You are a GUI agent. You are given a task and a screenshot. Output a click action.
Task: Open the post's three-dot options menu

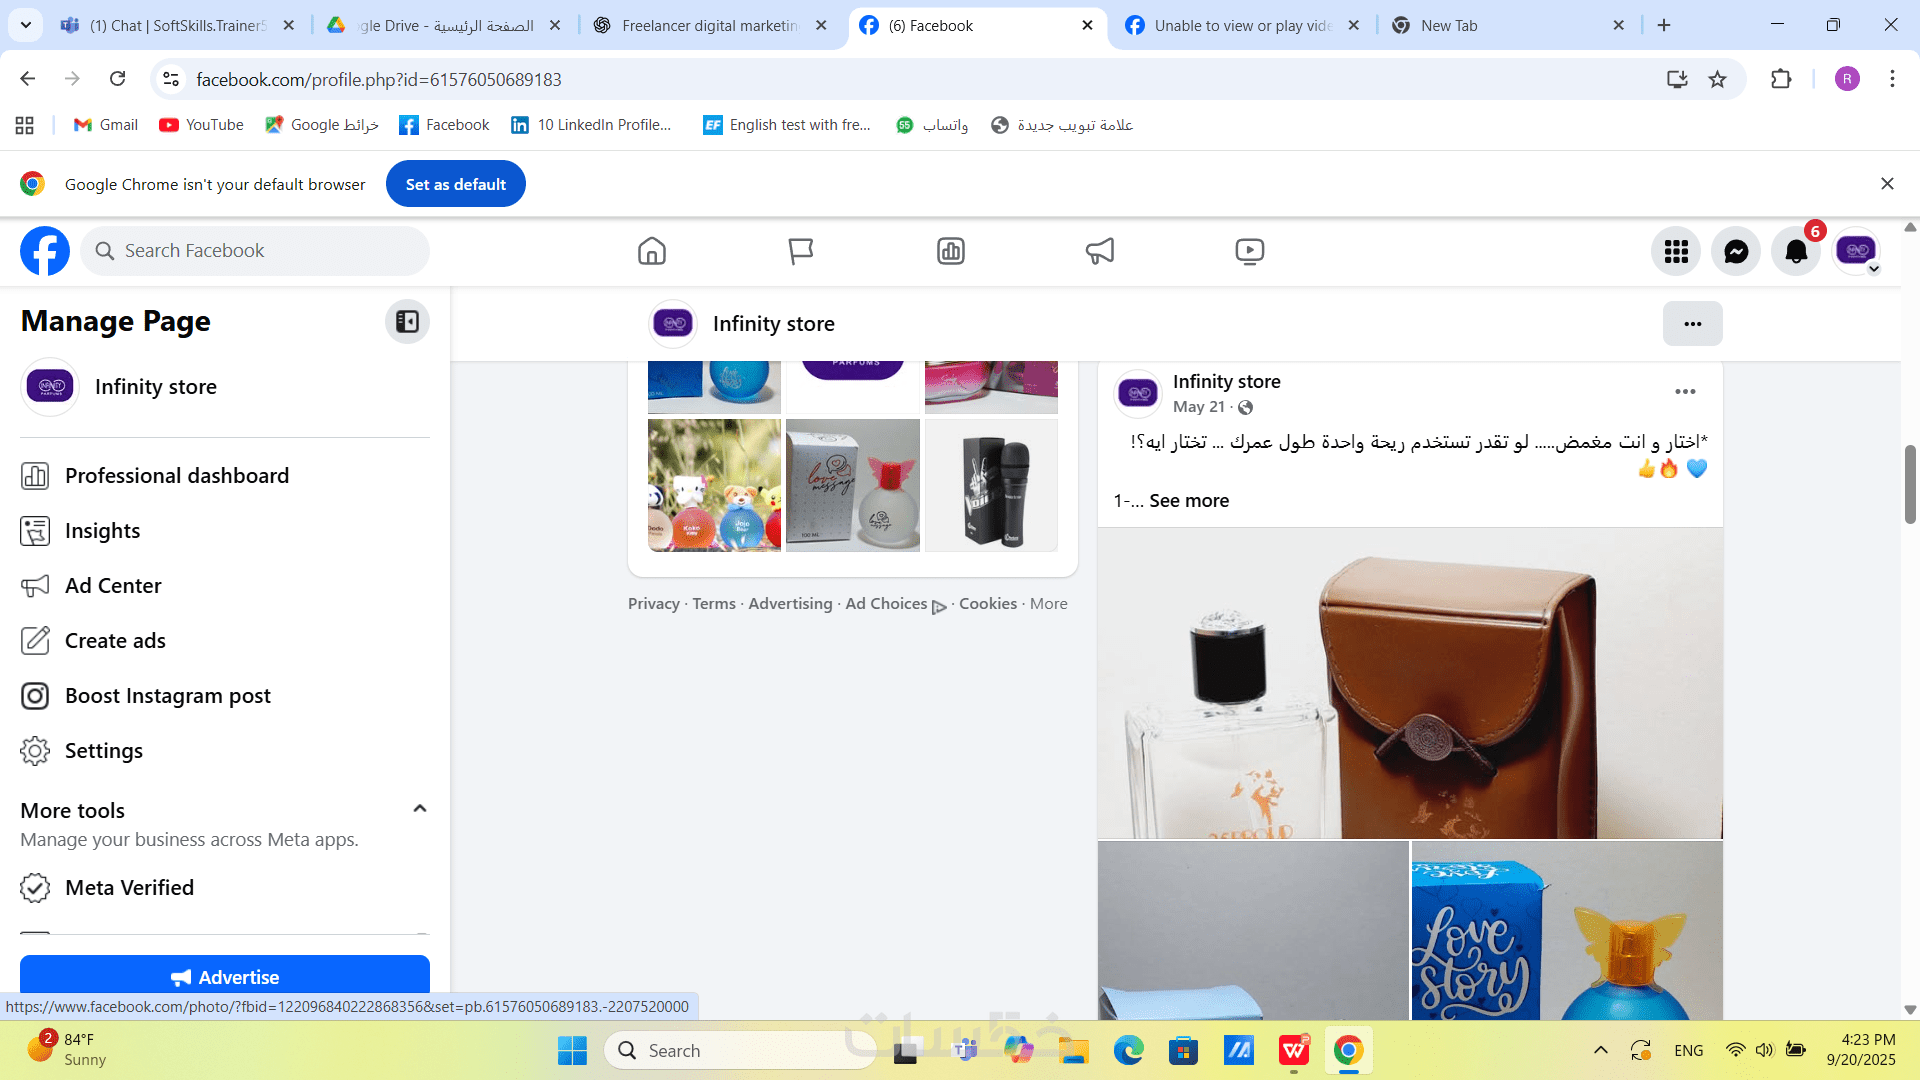point(1685,392)
